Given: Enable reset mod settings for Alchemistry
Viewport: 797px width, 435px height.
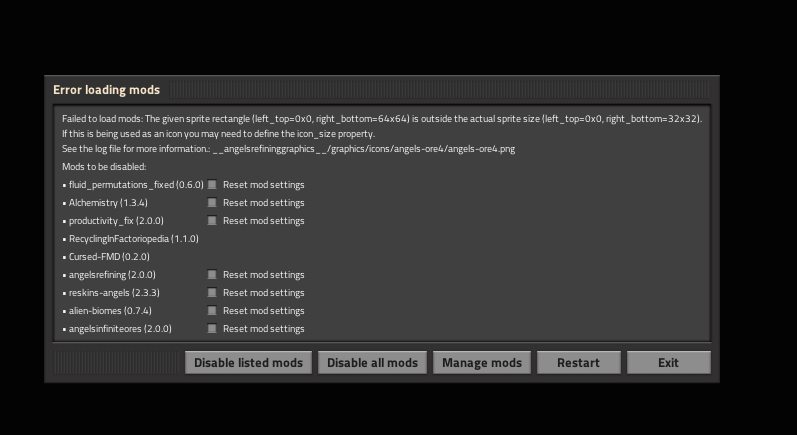Looking at the screenshot, I should tap(212, 203).
